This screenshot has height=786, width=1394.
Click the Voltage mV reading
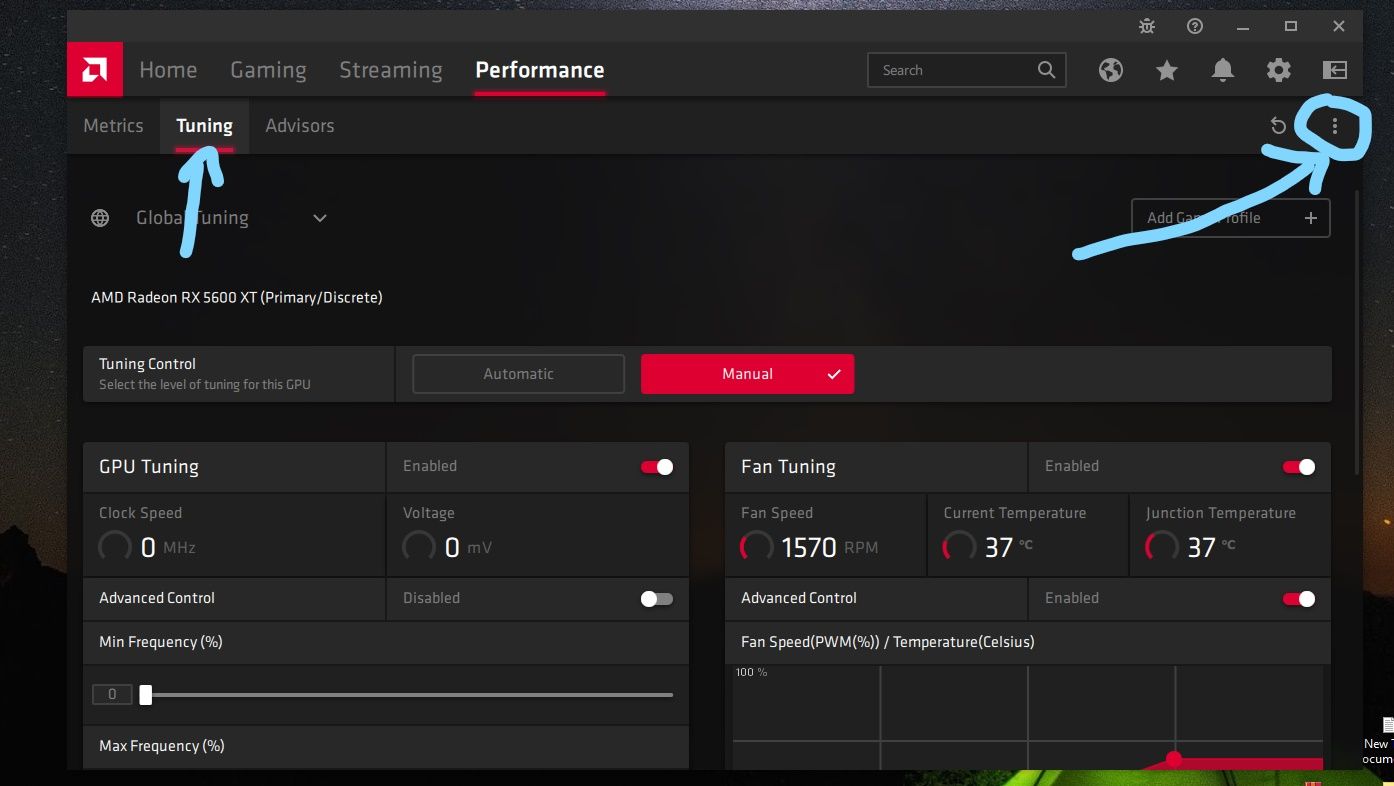pyautogui.click(x=447, y=547)
